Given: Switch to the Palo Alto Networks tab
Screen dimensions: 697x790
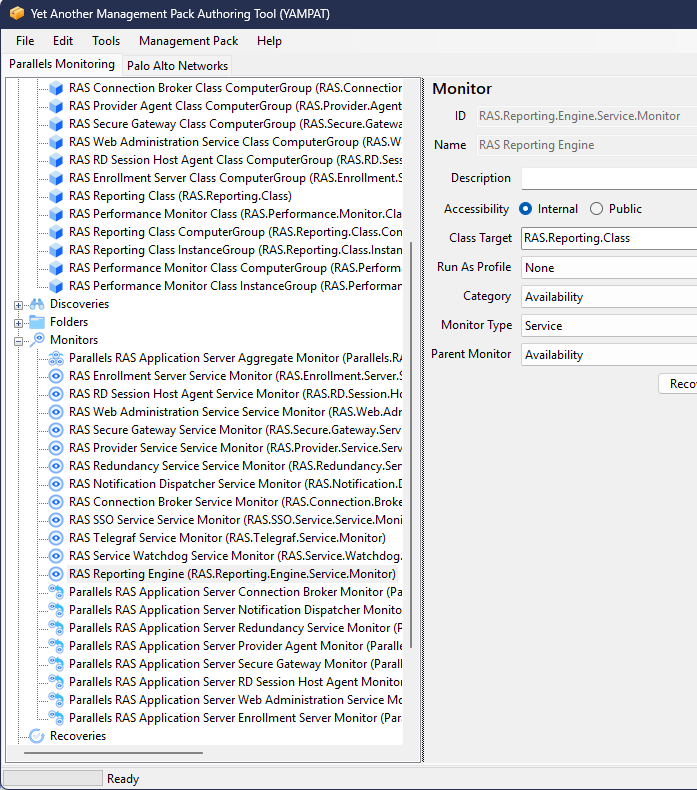Looking at the screenshot, I should click(x=177, y=66).
